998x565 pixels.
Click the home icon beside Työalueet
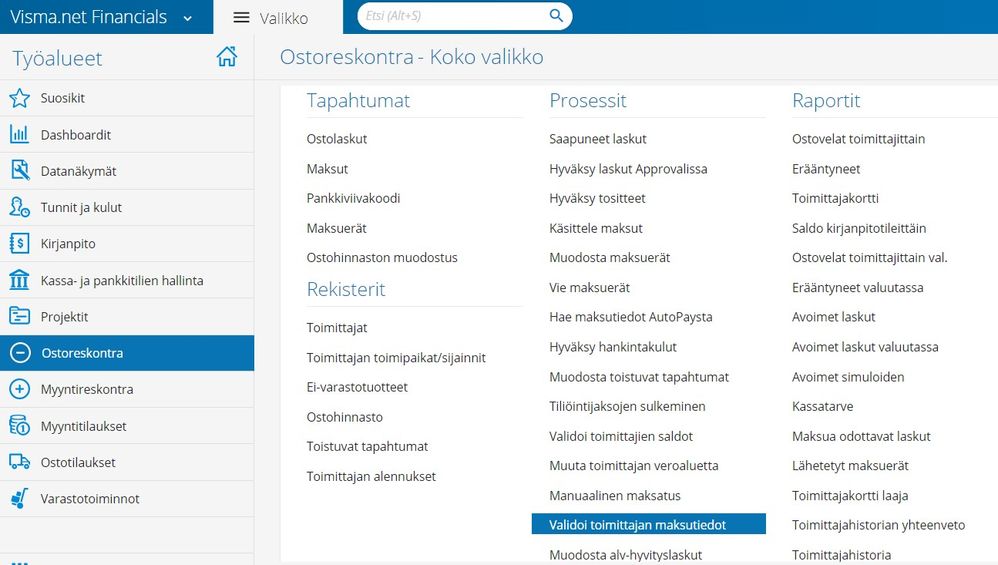pos(227,57)
